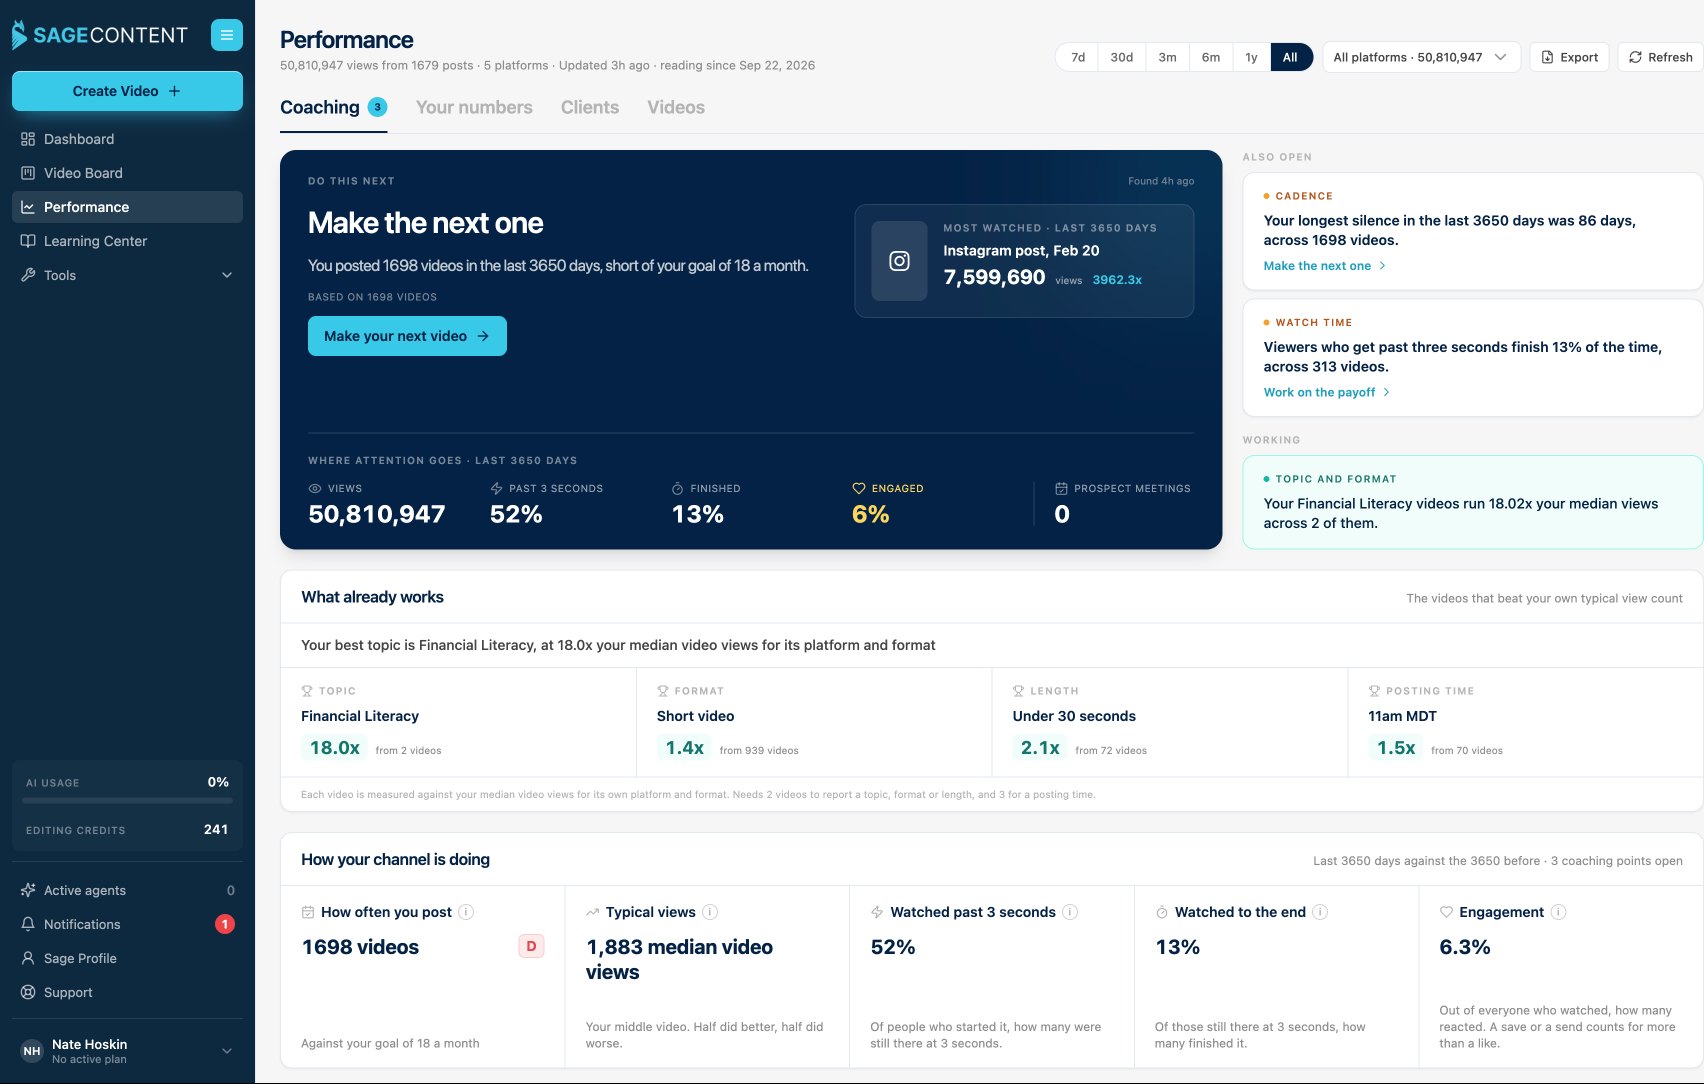Viewport: 1704px width, 1084px height.
Task: Click the Sage Profile person icon
Action: [x=28, y=958]
